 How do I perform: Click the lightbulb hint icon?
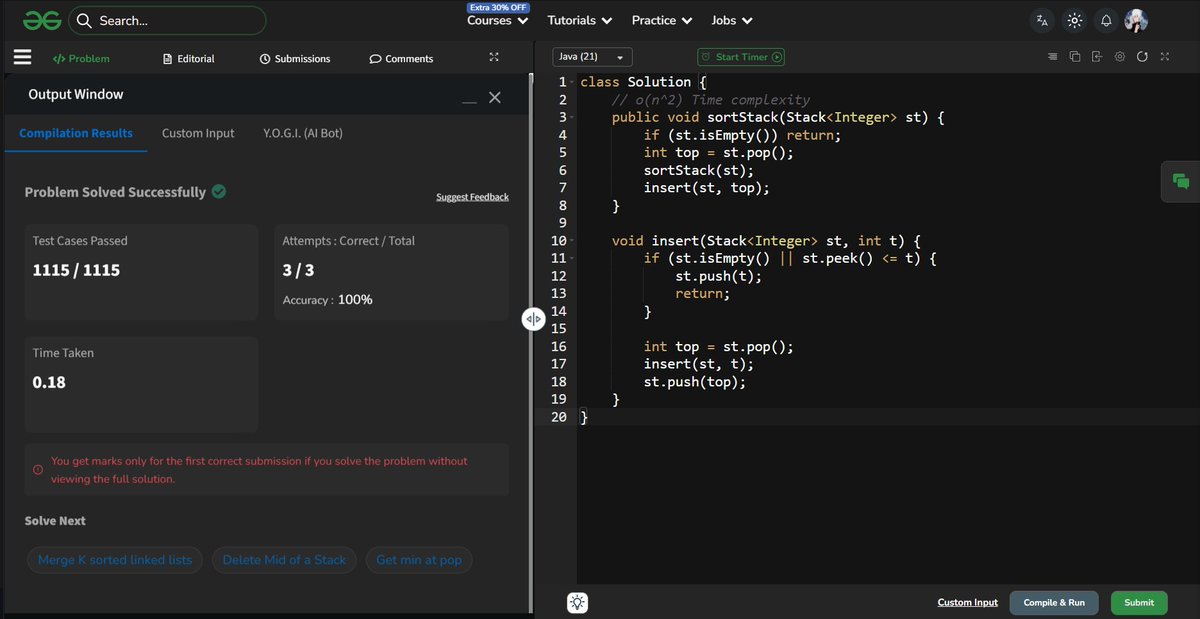coord(578,602)
